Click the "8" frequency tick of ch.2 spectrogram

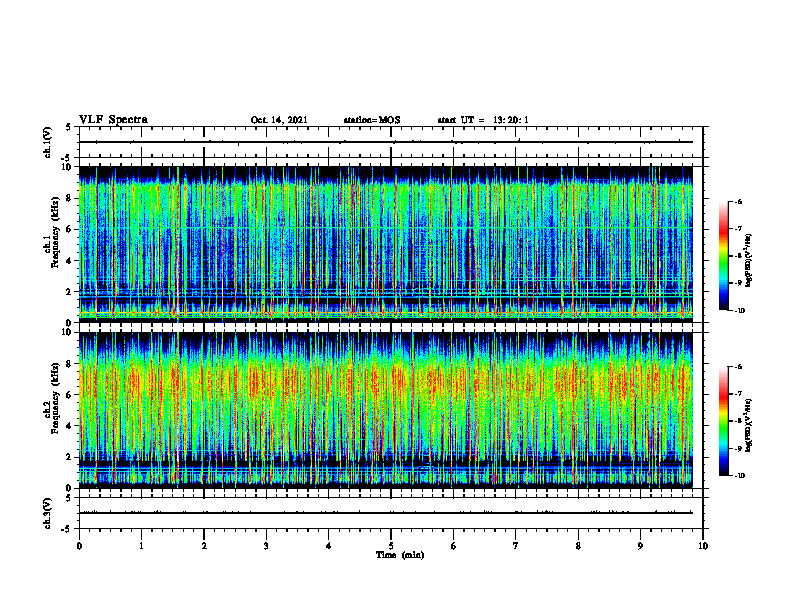click(70, 364)
